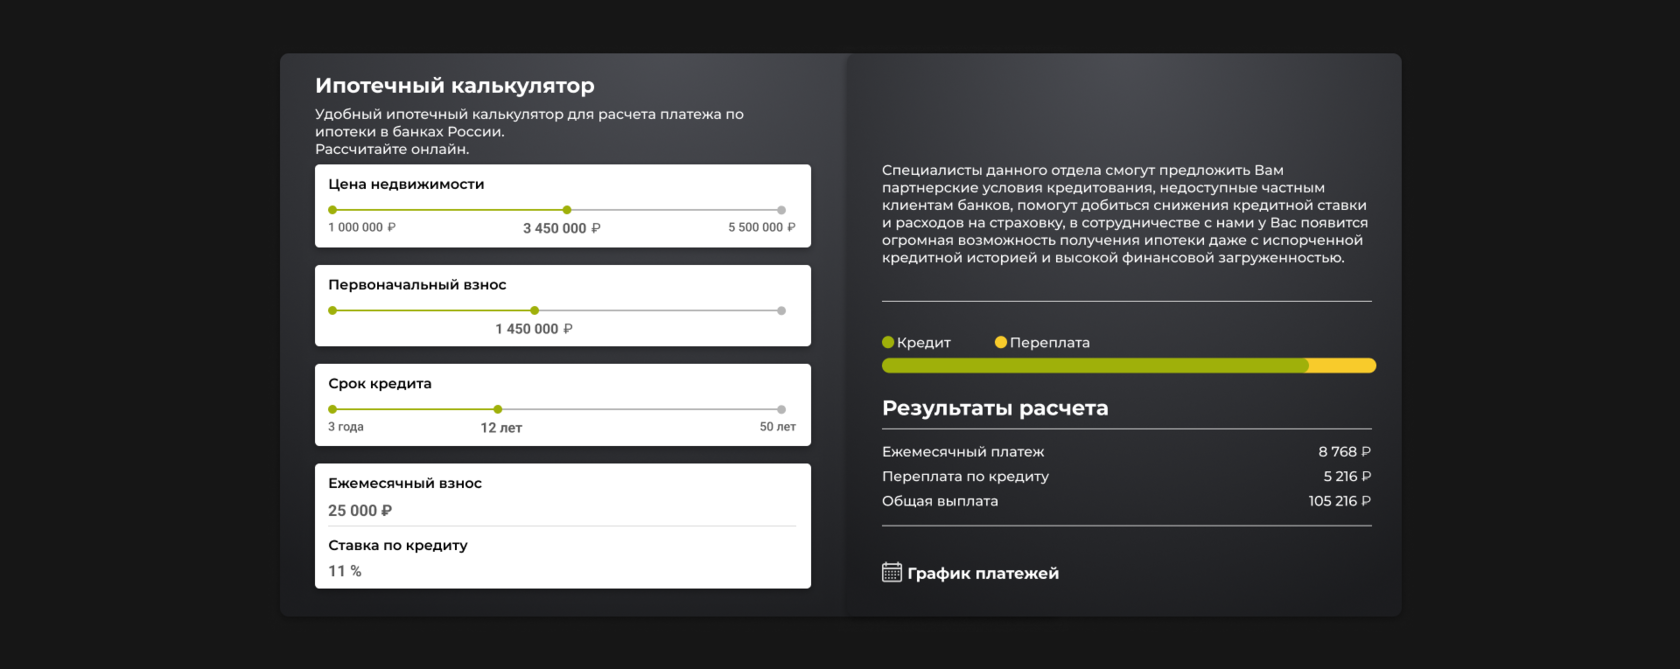Click the green portion of the credit bar

[1095, 366]
